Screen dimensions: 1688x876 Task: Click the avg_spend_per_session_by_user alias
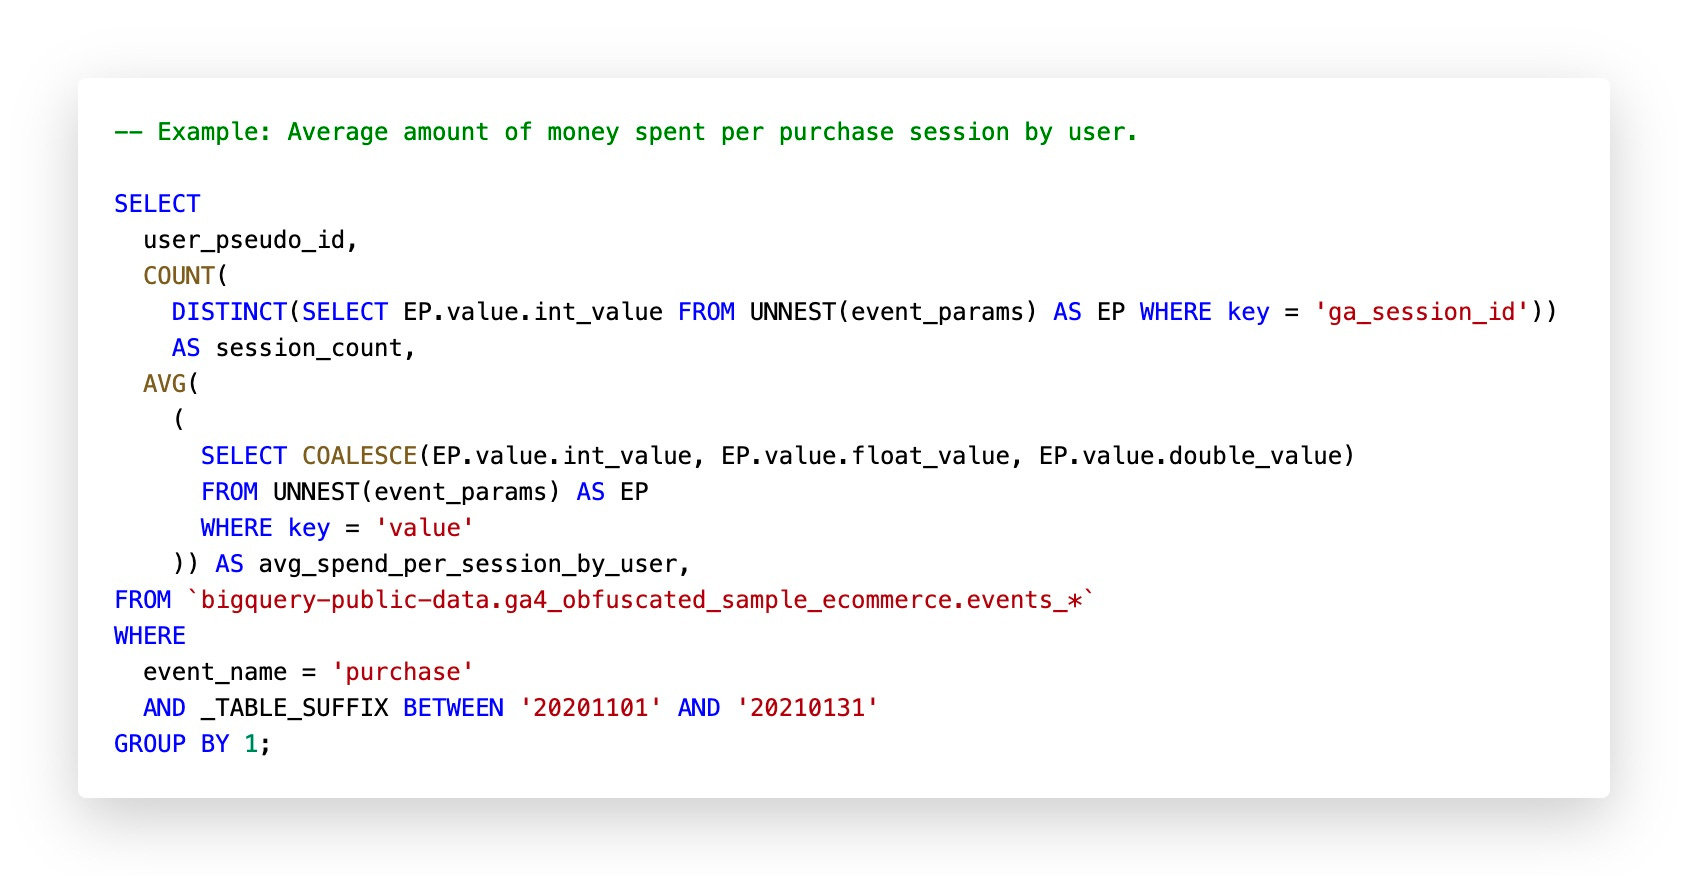point(468,564)
